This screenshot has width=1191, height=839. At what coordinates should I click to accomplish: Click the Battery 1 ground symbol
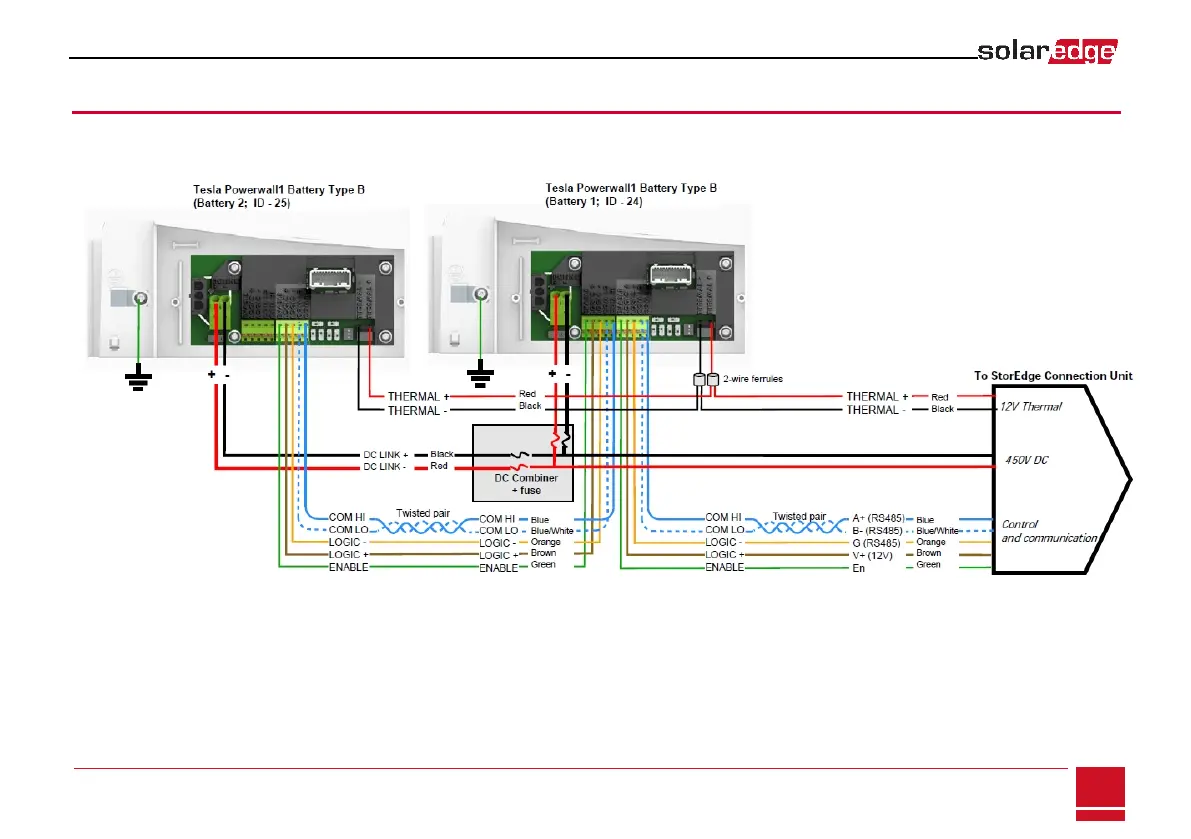(x=480, y=374)
